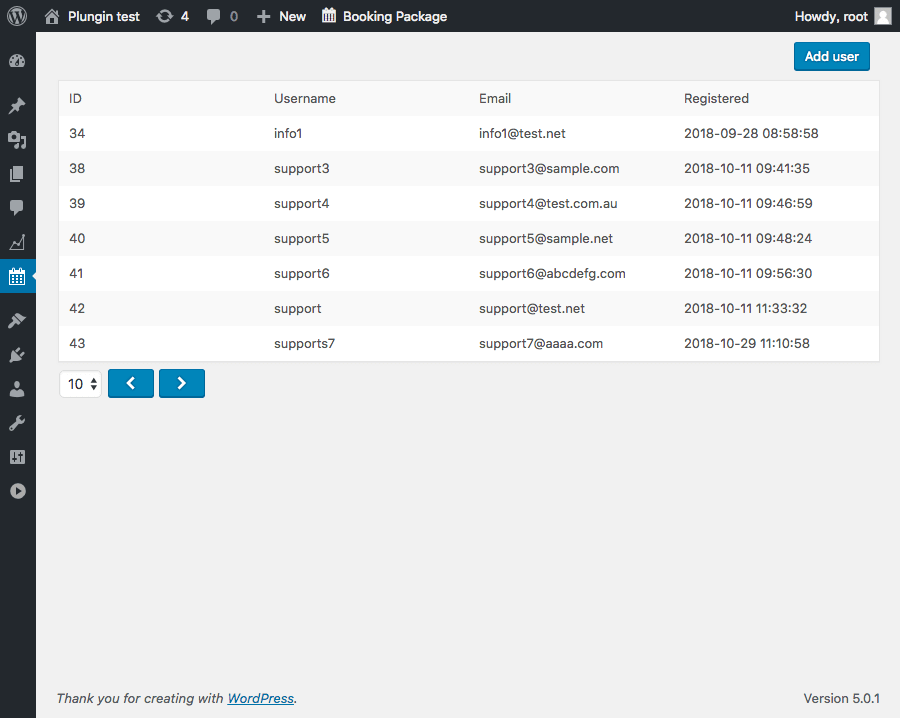This screenshot has width=900, height=718.
Task: Open the Howdy, root account menu
Action: (831, 17)
